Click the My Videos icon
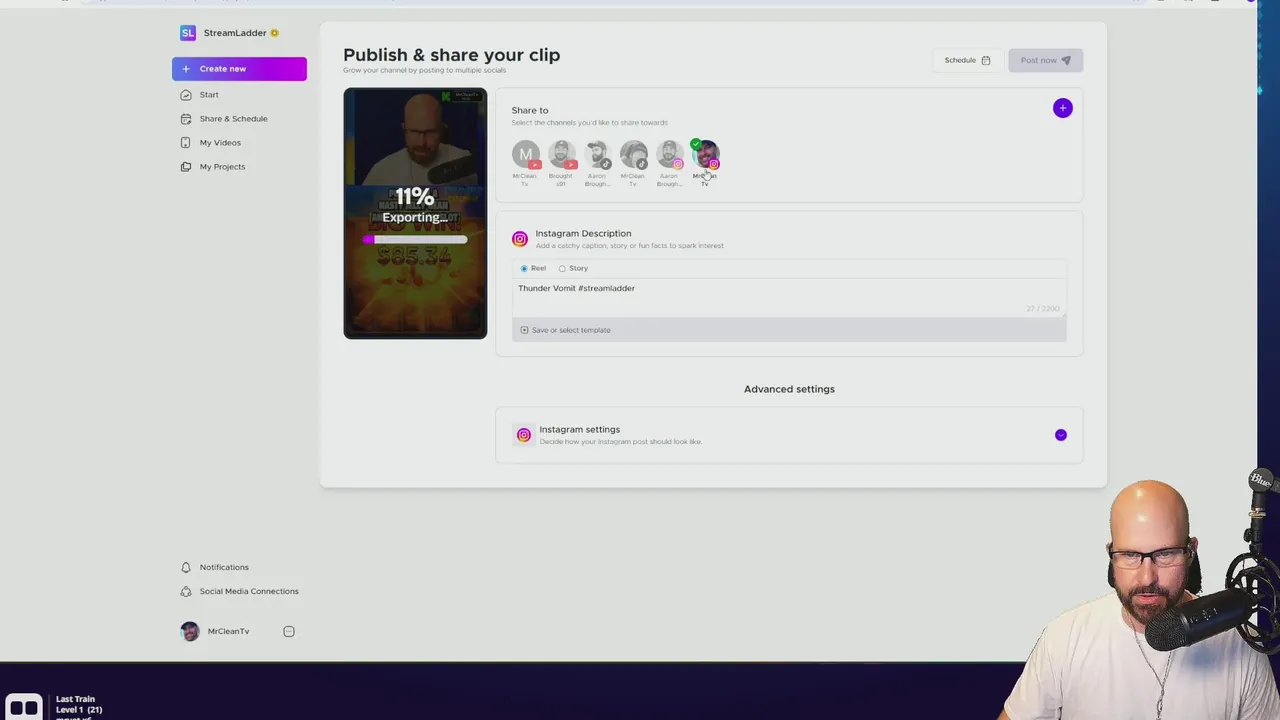This screenshot has height=720, width=1280. tap(186, 143)
